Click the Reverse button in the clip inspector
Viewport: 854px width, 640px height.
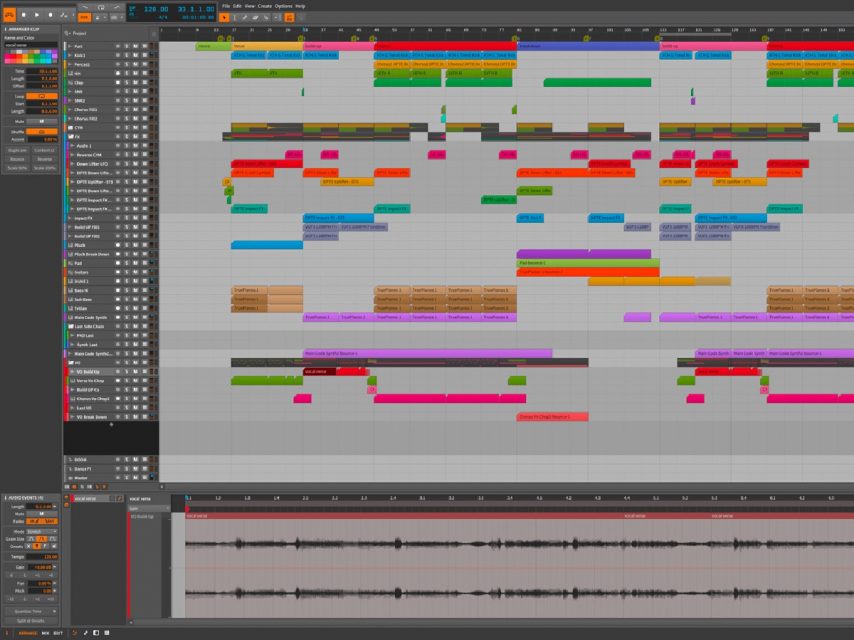45,159
